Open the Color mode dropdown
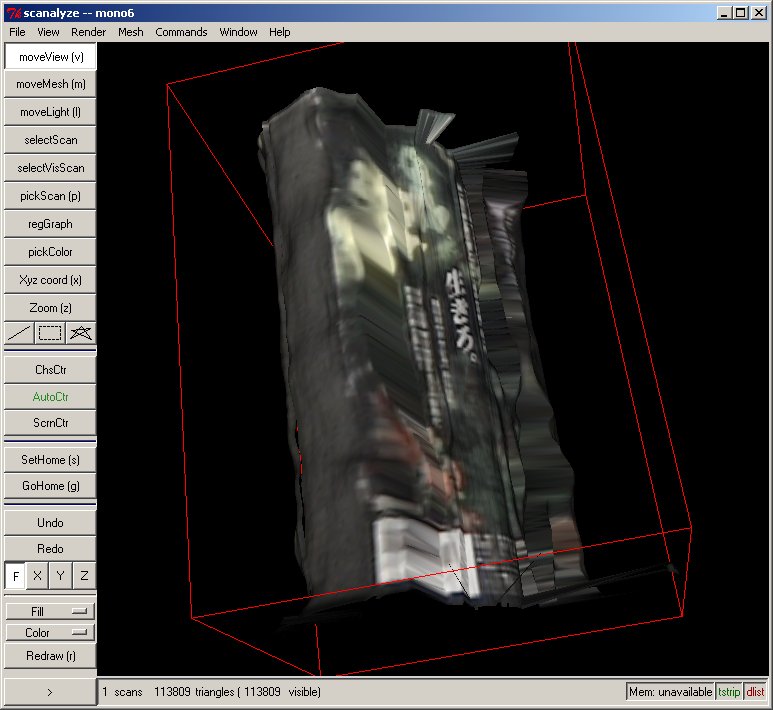Screen dimensions: 773x710 (50, 633)
